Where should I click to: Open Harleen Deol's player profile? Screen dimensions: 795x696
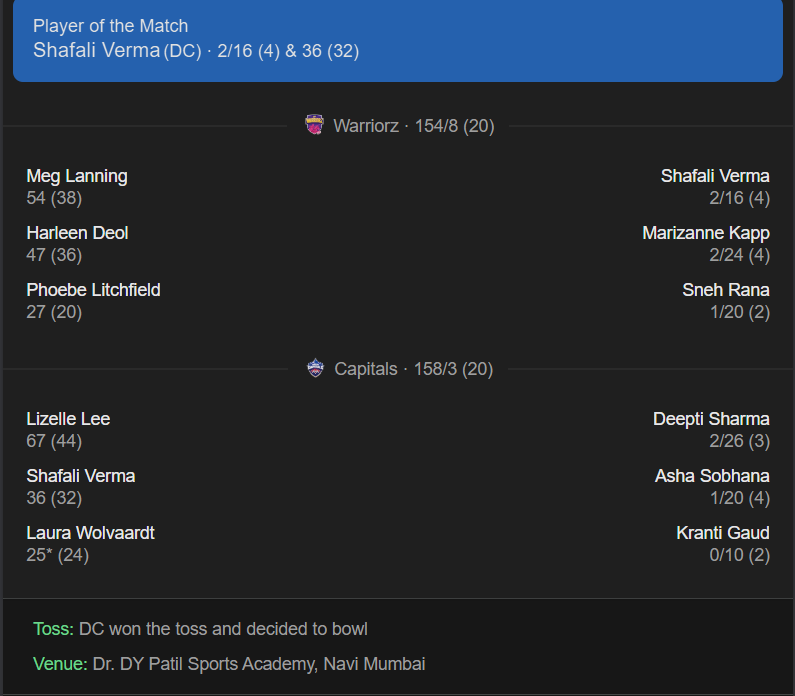click(x=77, y=233)
